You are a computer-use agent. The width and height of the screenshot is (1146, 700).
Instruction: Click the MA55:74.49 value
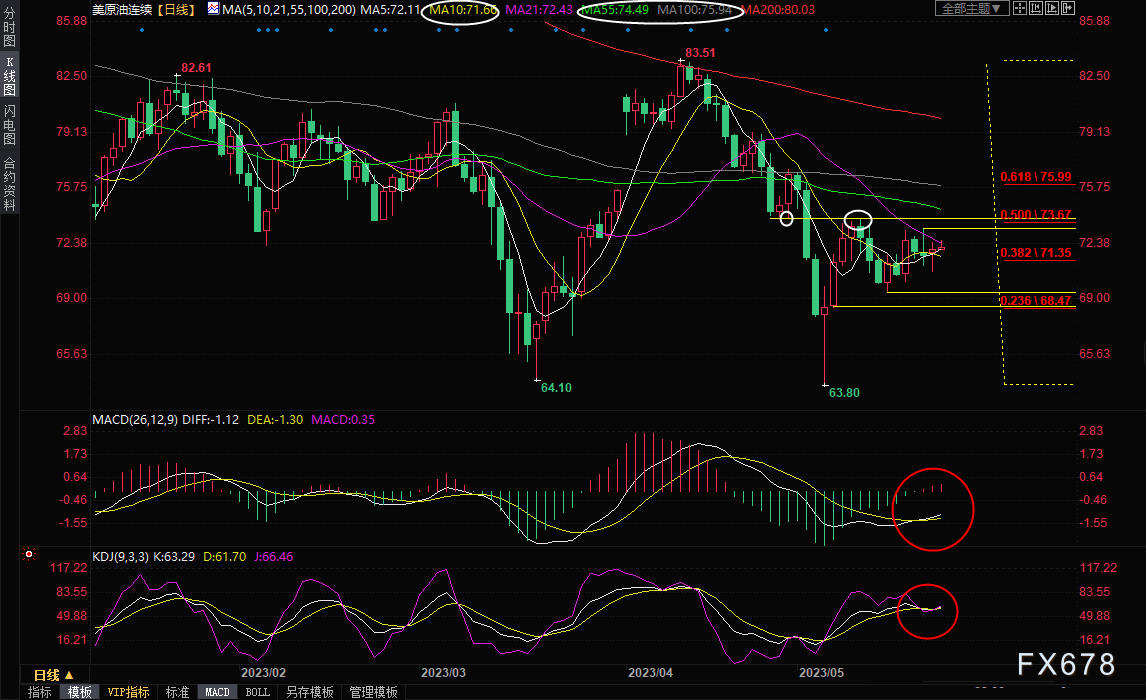[x=615, y=9]
